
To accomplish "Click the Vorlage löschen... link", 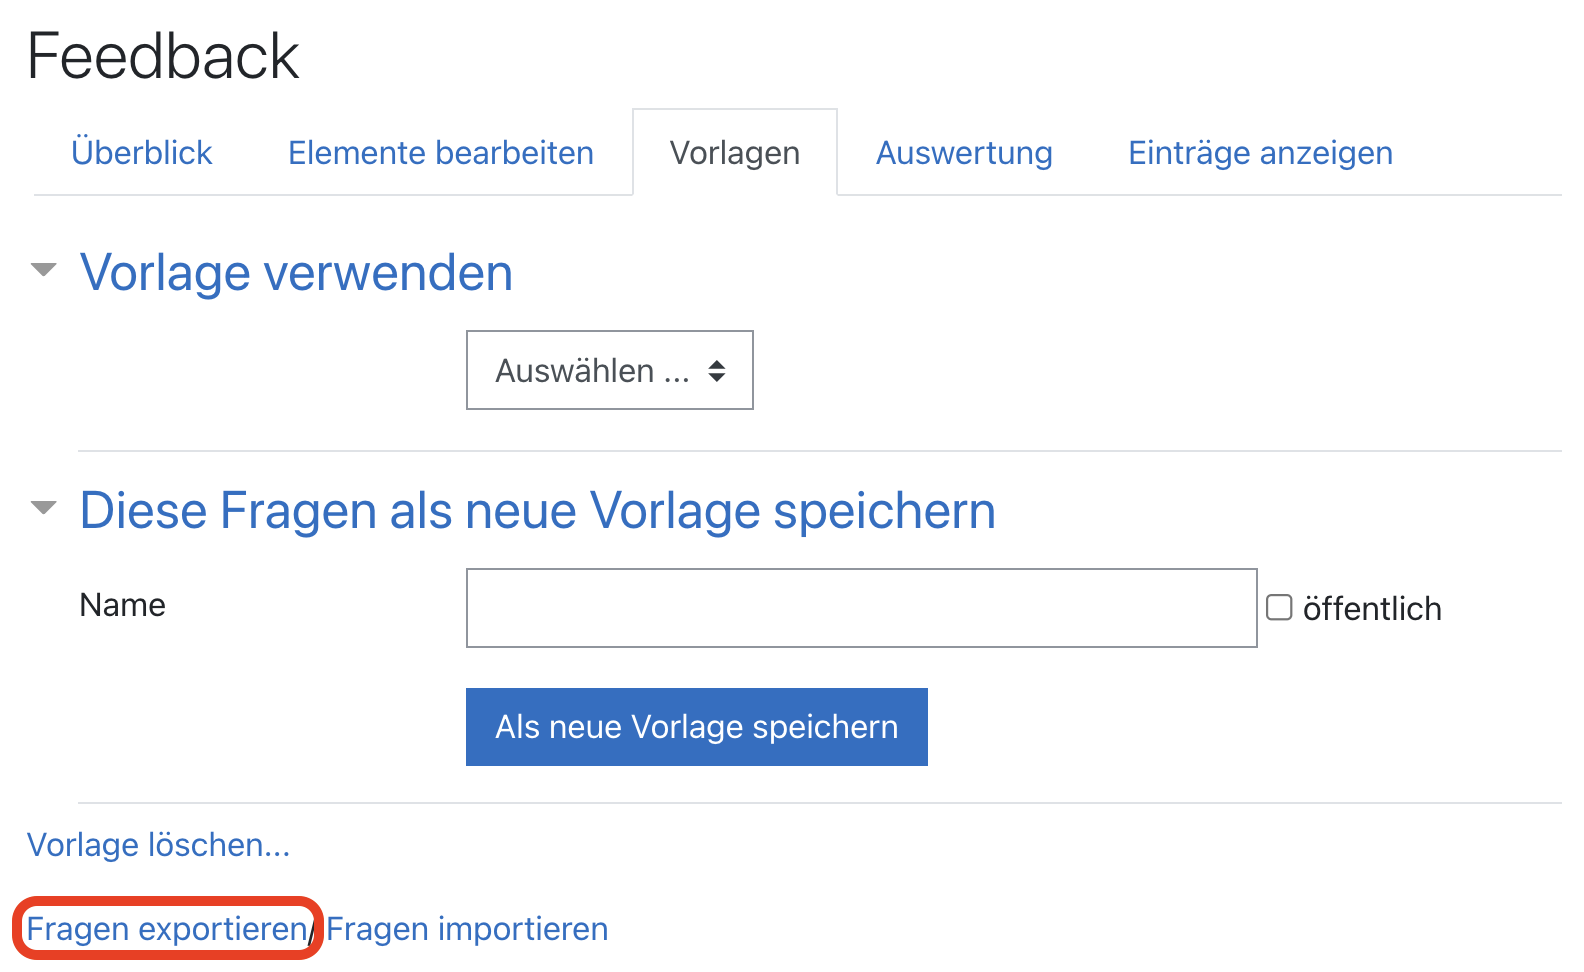I will [x=158, y=845].
